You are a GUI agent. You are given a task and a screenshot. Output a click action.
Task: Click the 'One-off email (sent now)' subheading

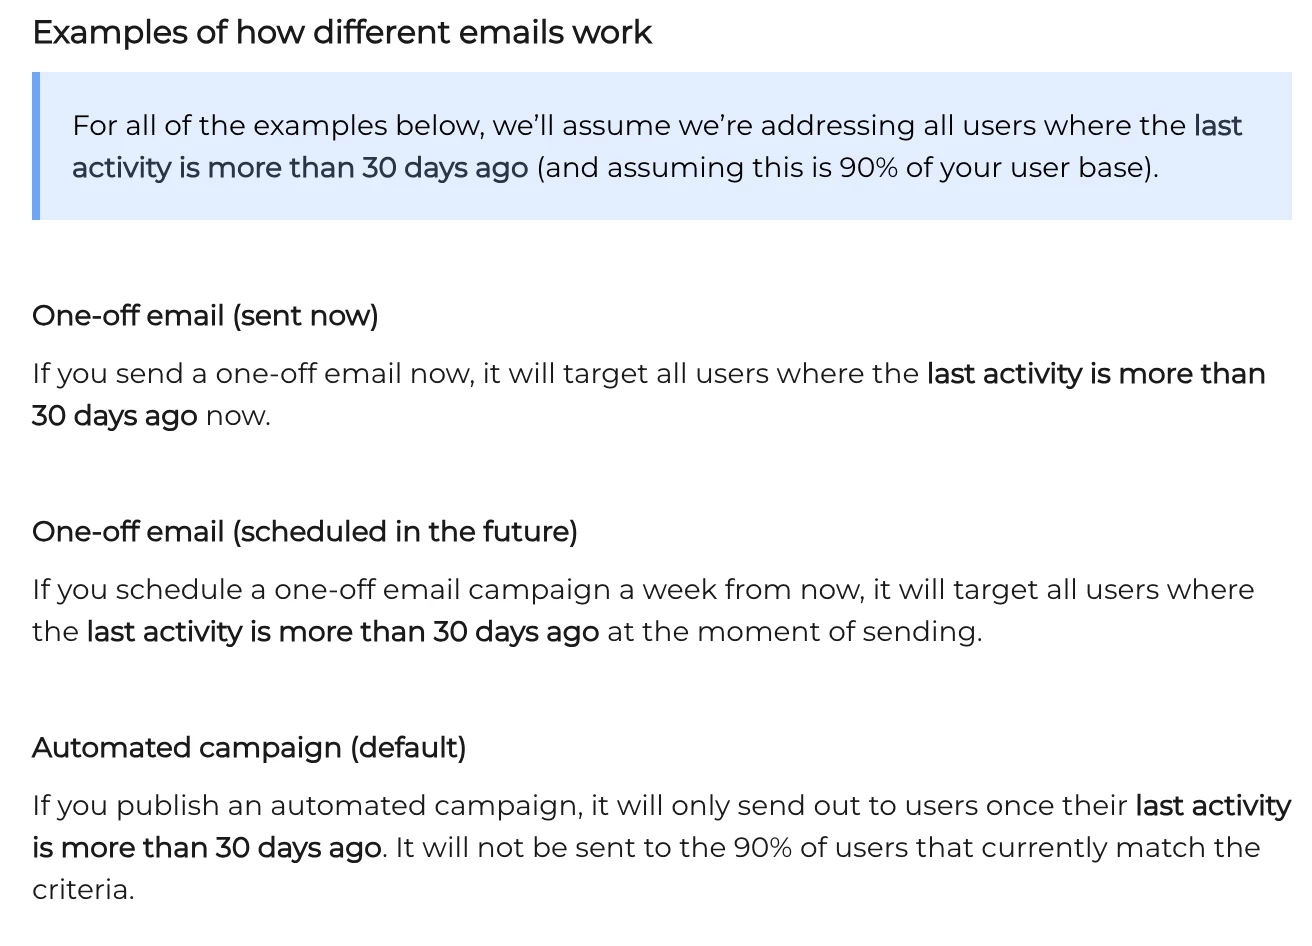[205, 316]
